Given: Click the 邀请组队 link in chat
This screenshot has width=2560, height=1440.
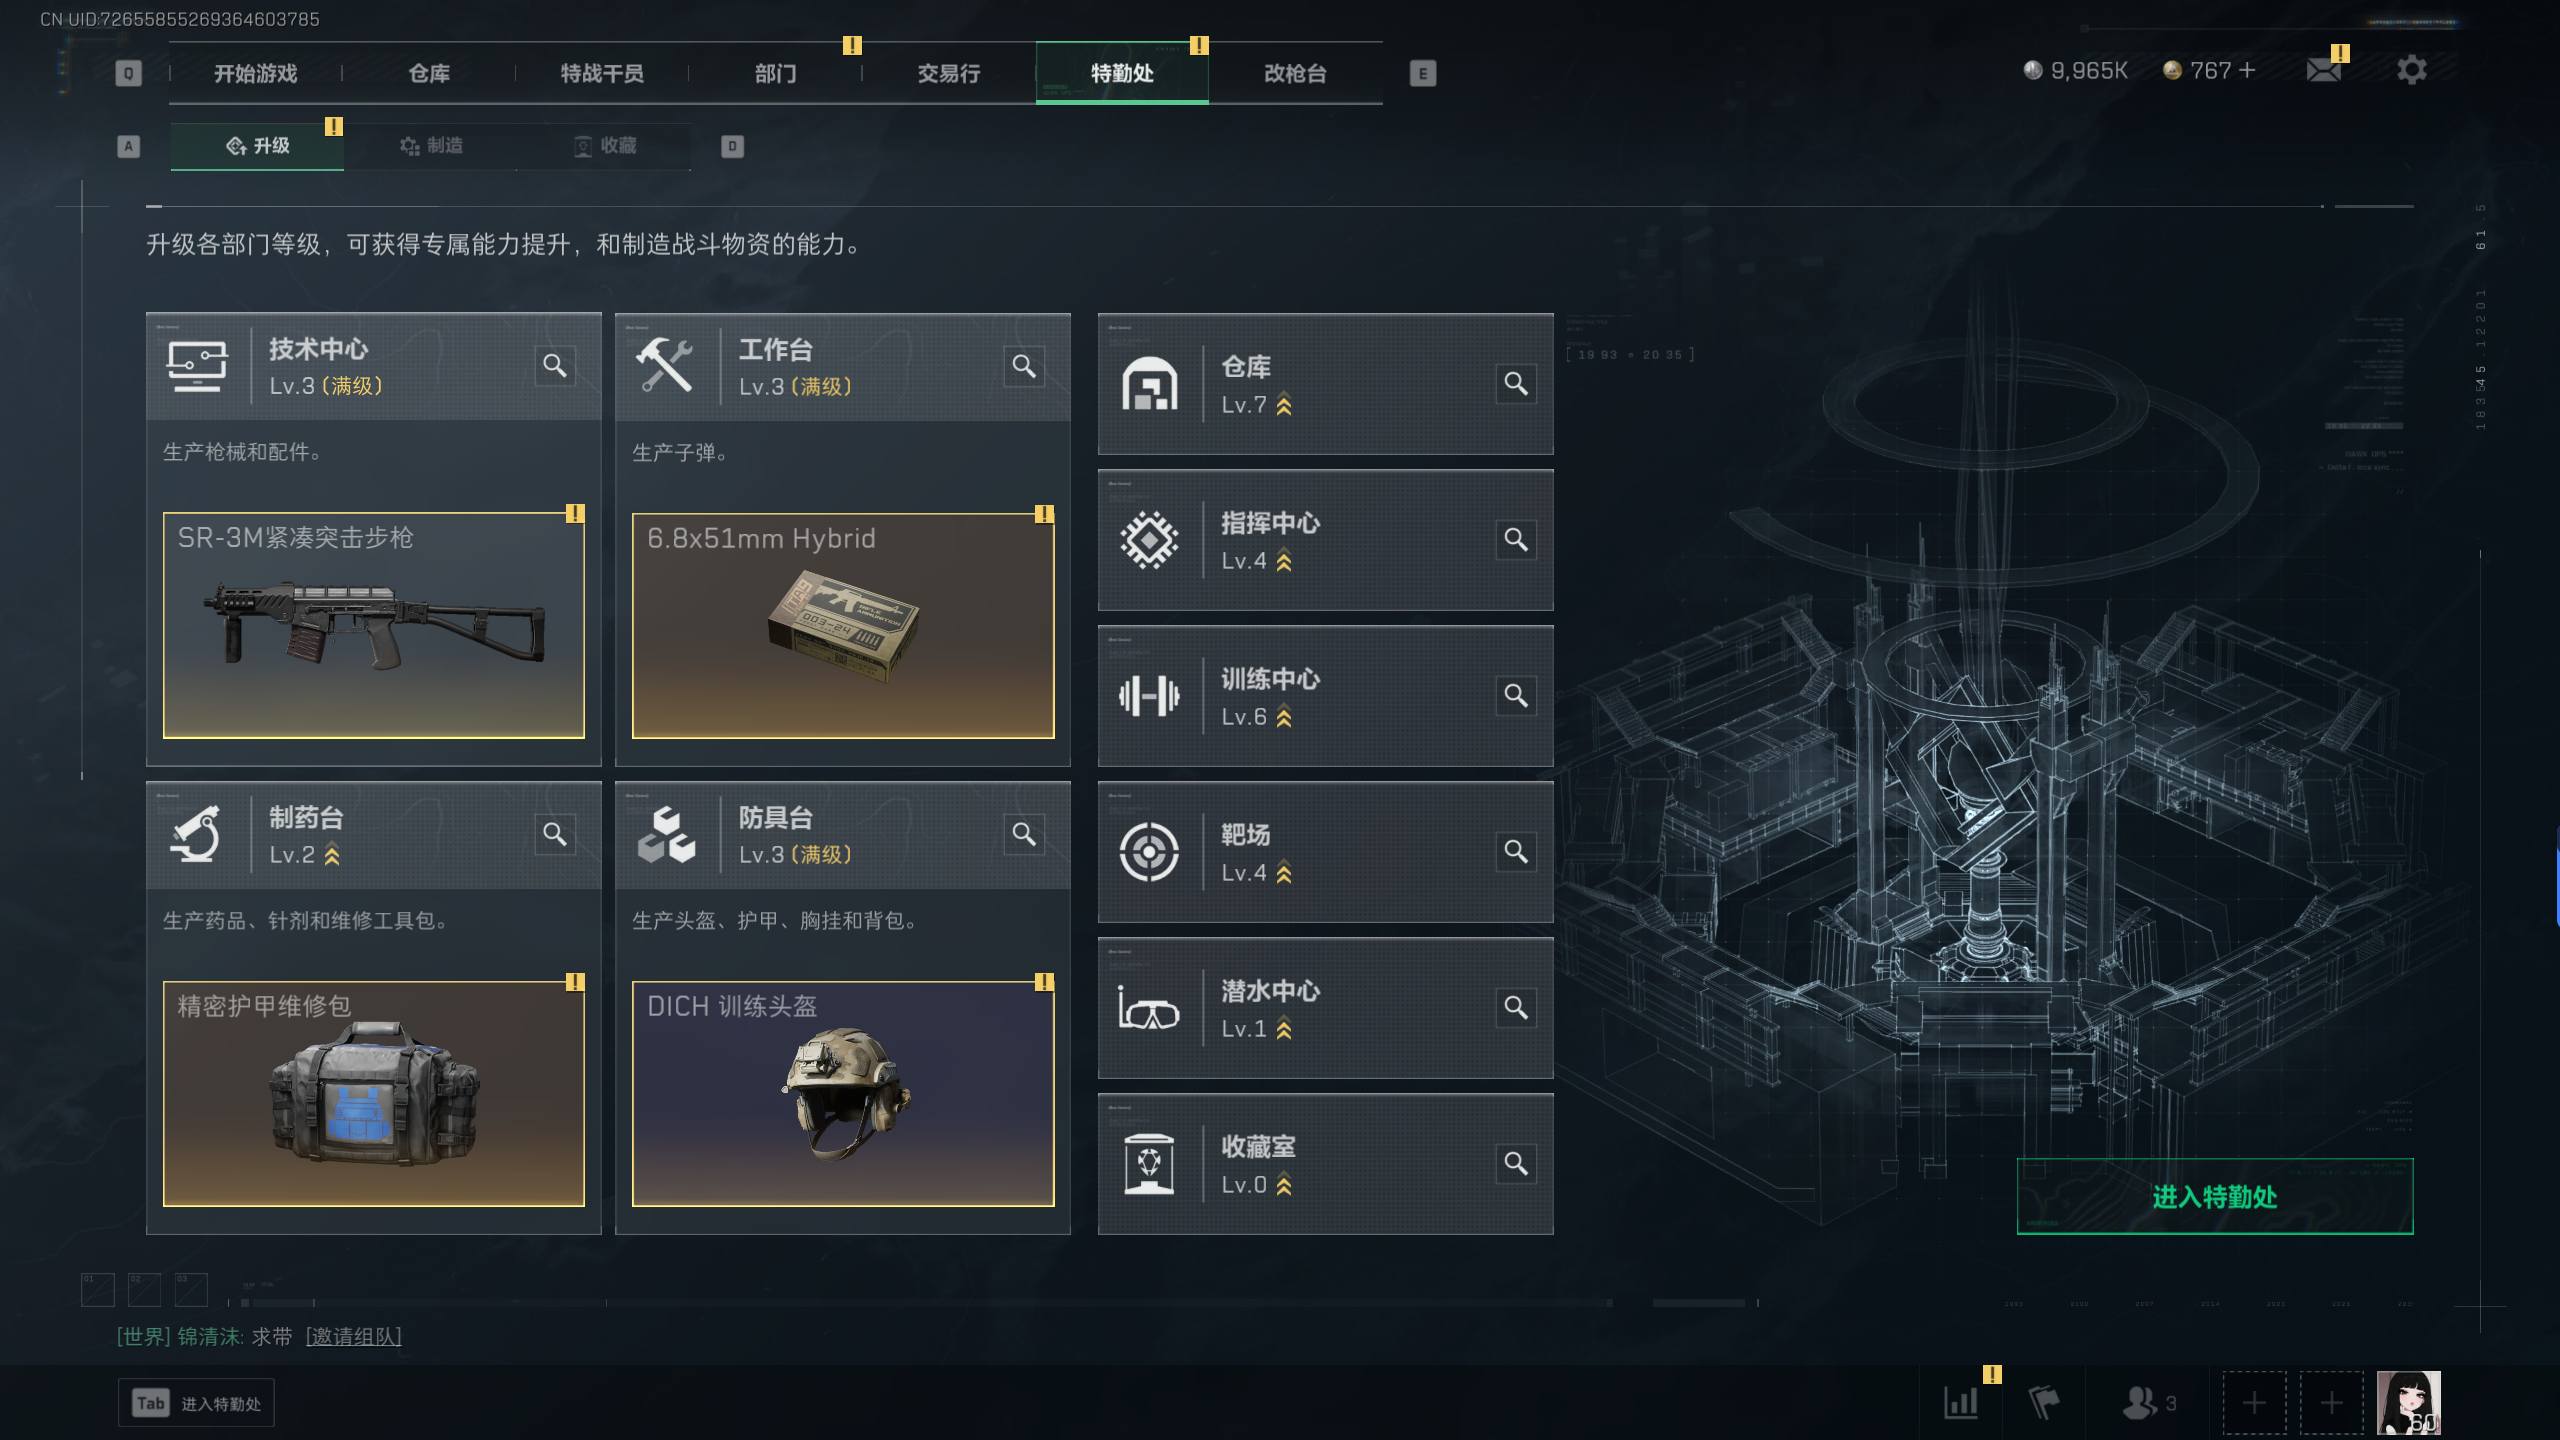Looking at the screenshot, I should [x=353, y=1336].
